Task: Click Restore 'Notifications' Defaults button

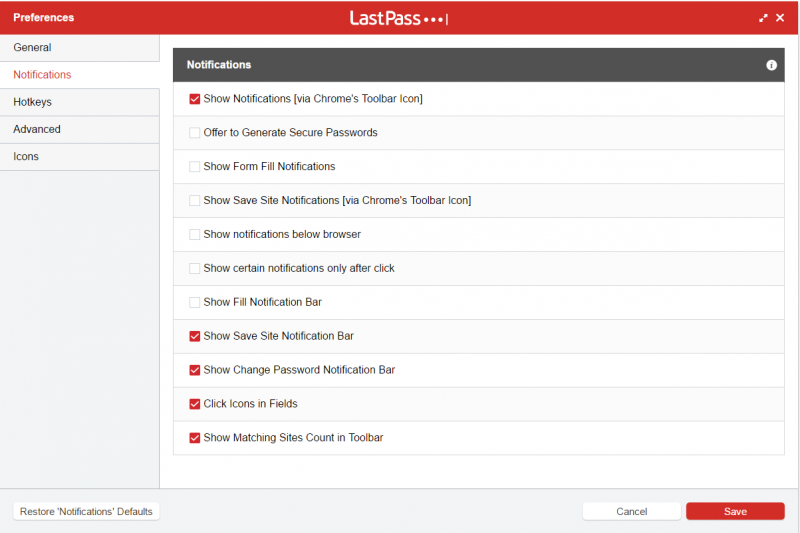Action: (86, 511)
